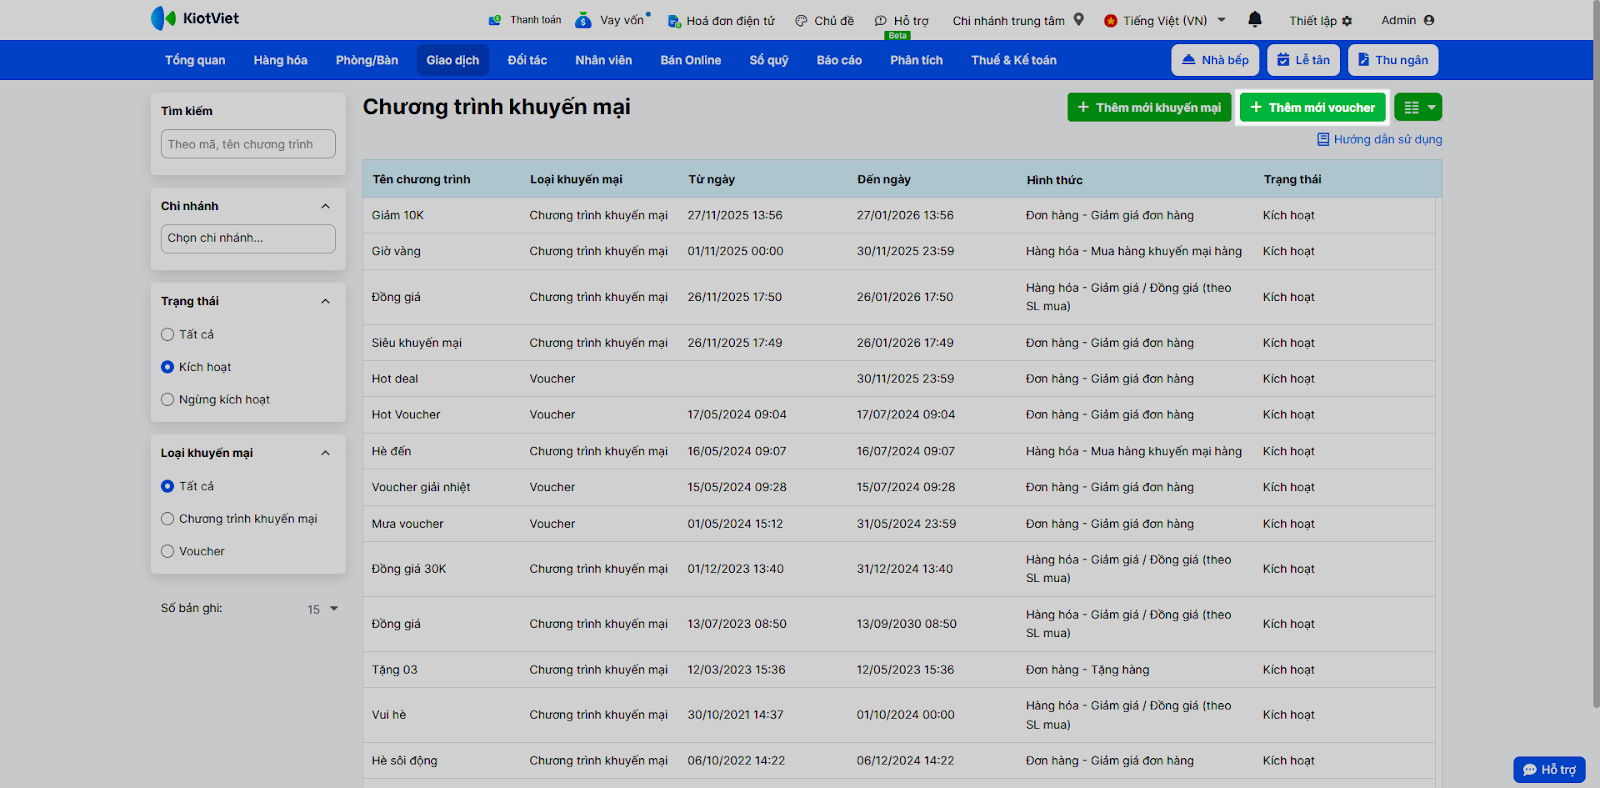
Task: Open the Admin user account icon
Action: tap(1429, 20)
